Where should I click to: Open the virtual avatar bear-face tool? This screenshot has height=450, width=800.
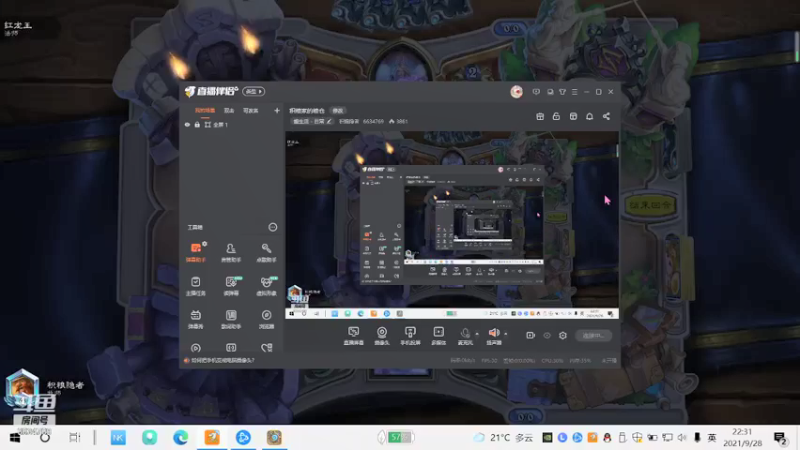tap(266, 286)
